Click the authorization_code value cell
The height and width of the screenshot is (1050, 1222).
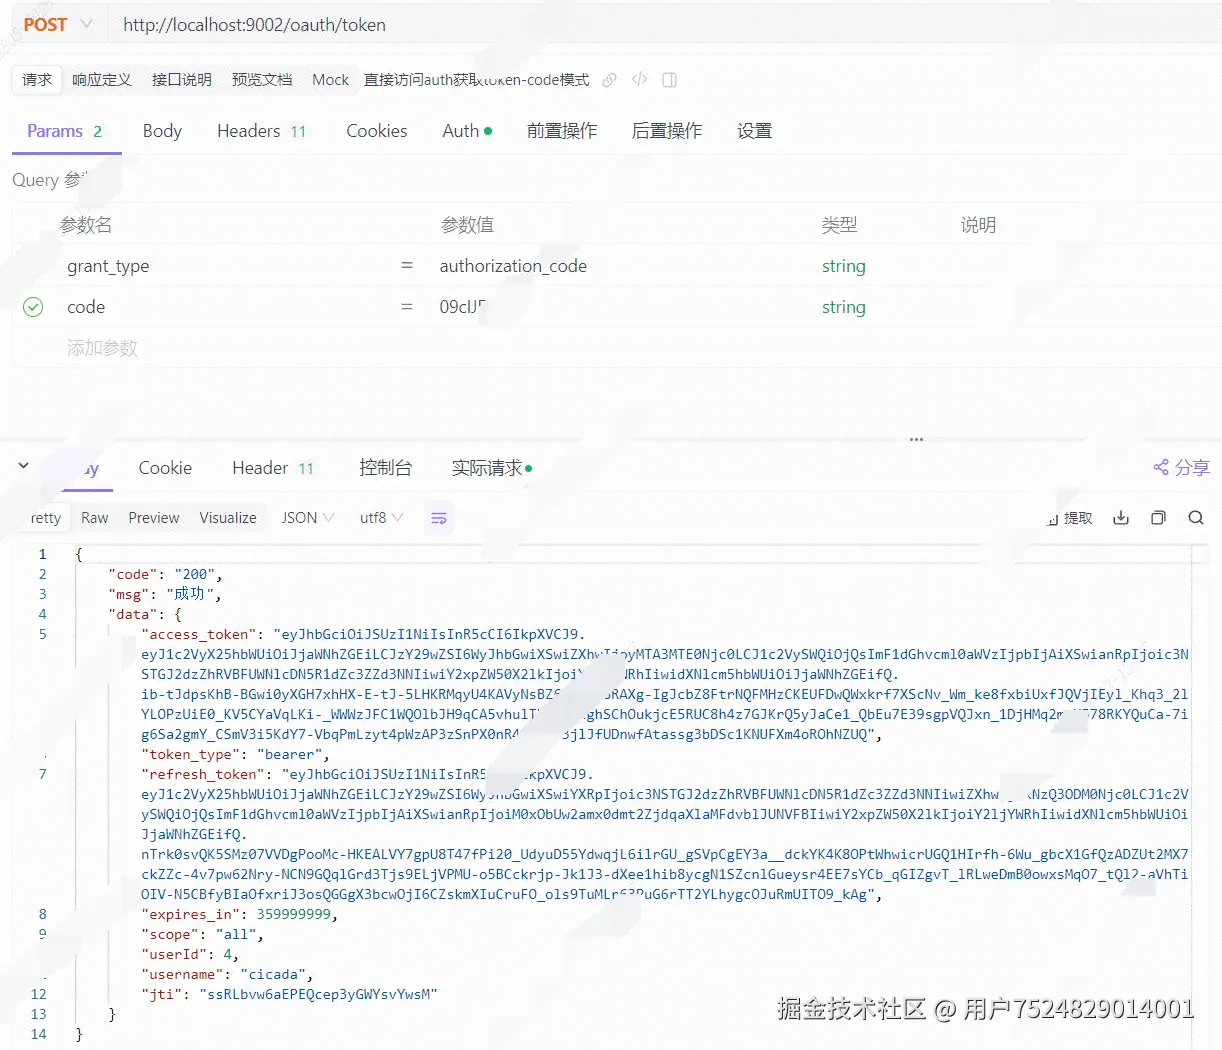pyautogui.click(x=513, y=266)
